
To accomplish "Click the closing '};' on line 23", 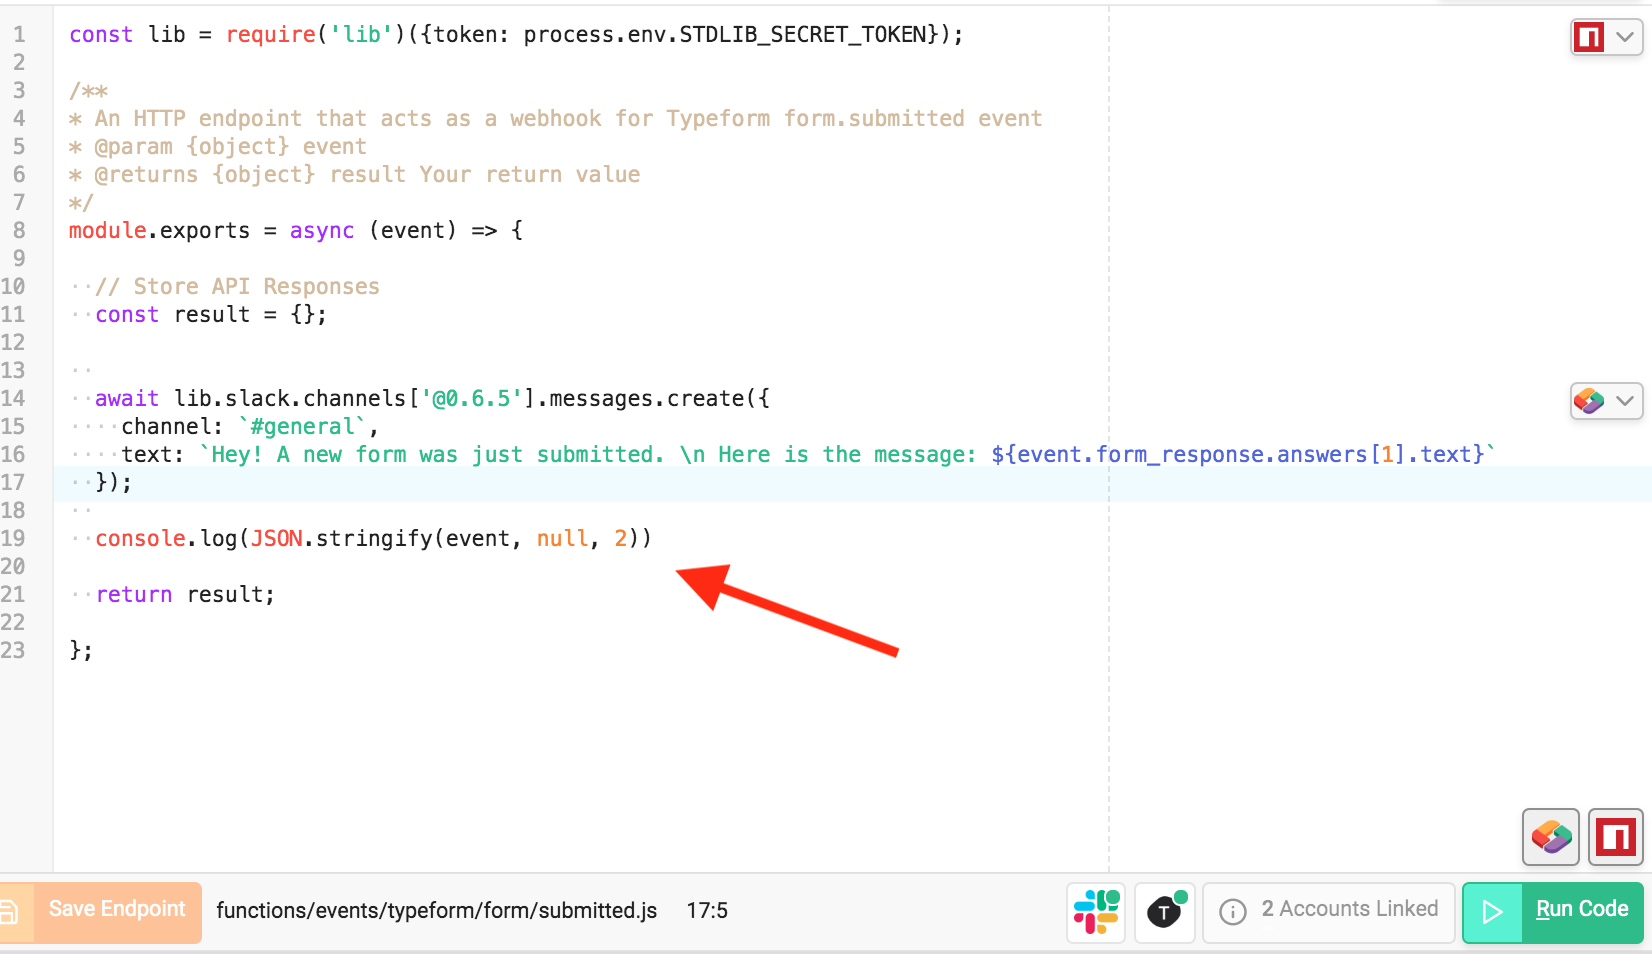I will [81, 650].
